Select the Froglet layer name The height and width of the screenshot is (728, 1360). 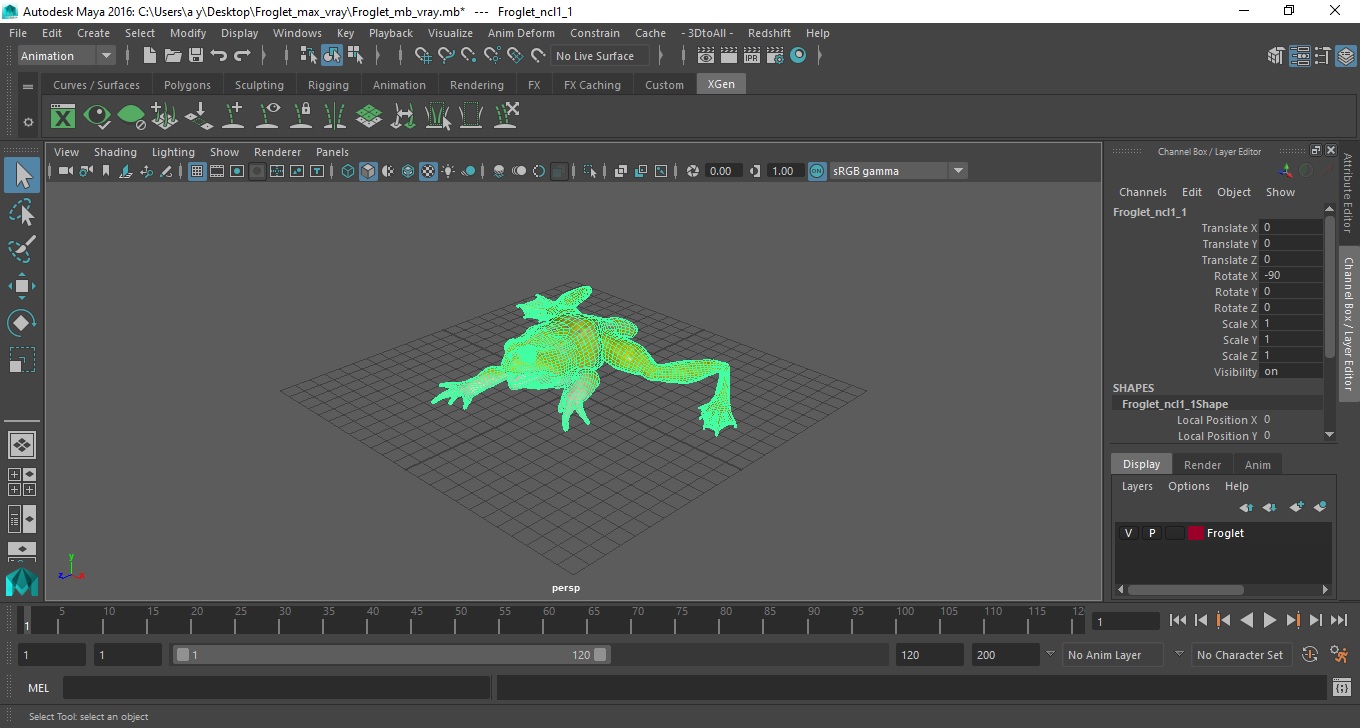1225,533
